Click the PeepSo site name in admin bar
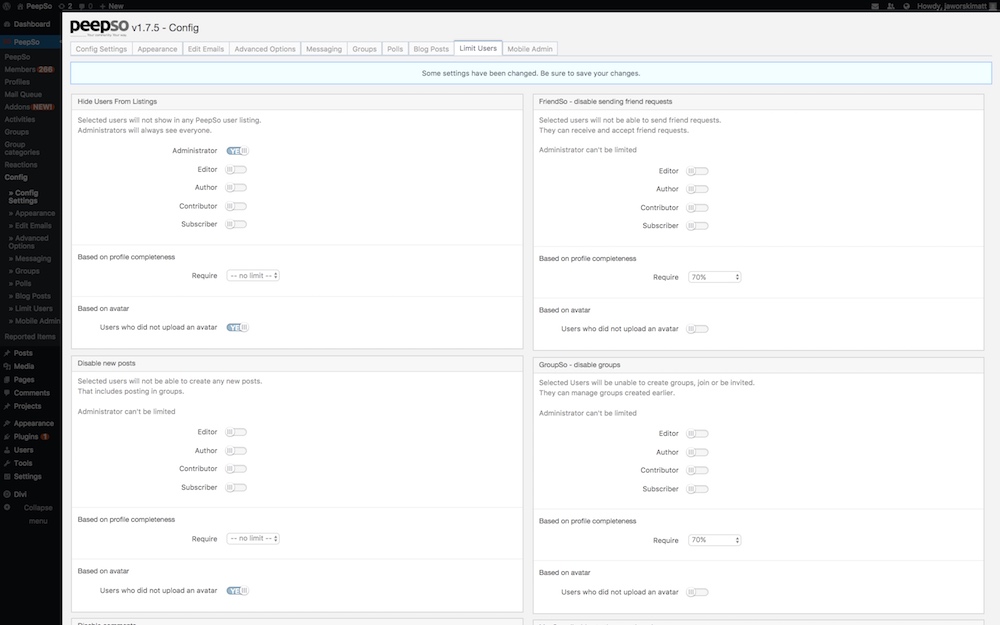 [34, 6]
